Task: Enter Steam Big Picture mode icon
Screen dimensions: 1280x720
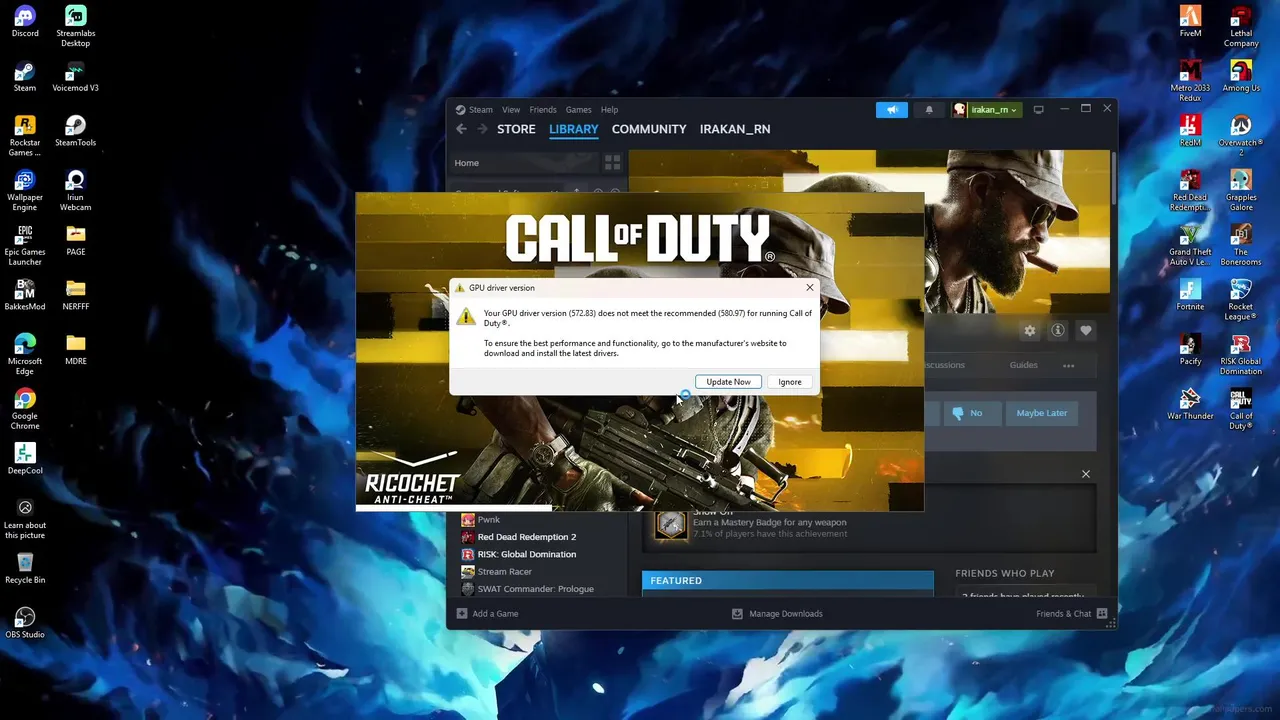Action: (x=1038, y=109)
